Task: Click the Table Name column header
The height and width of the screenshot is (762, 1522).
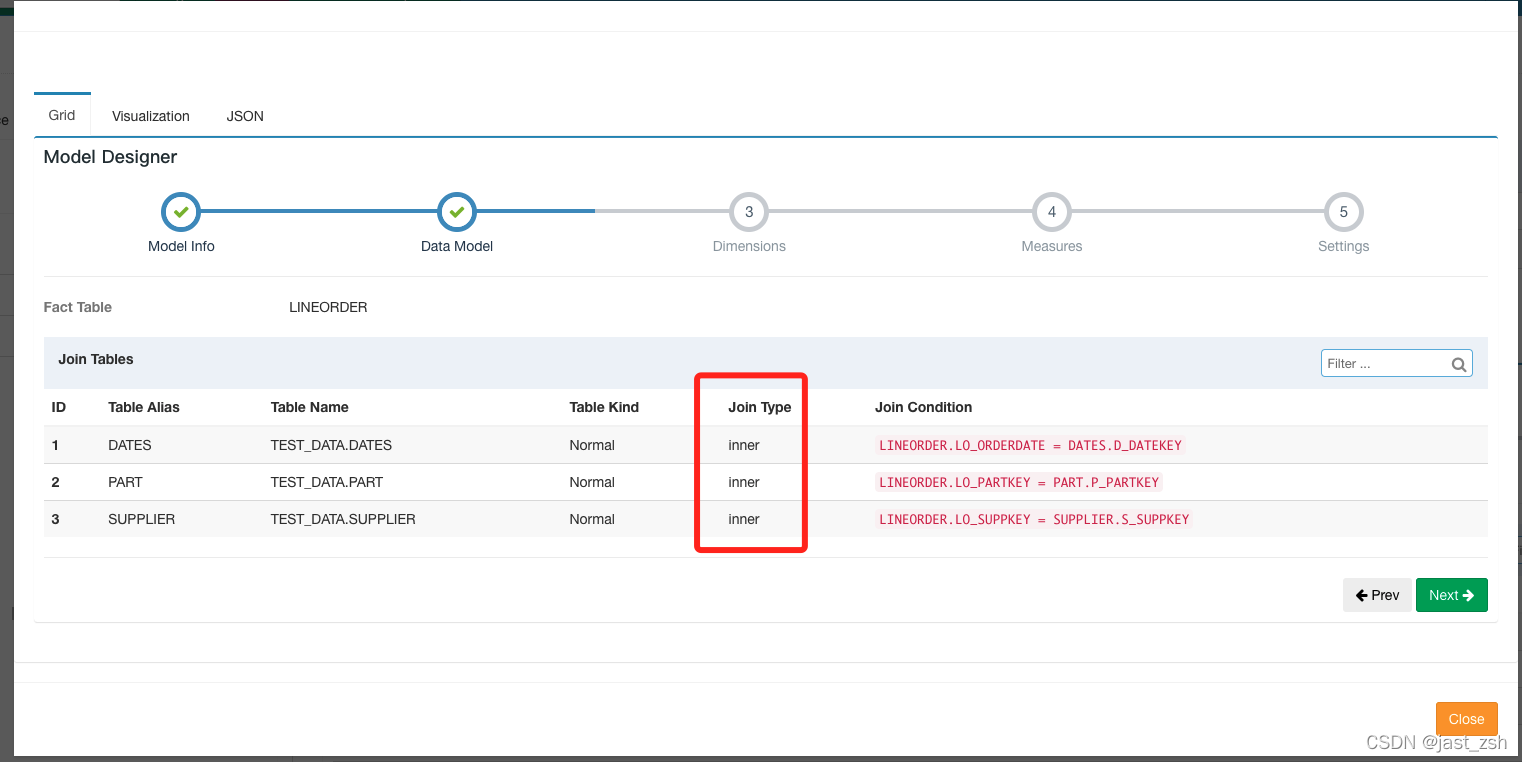Action: (310, 407)
